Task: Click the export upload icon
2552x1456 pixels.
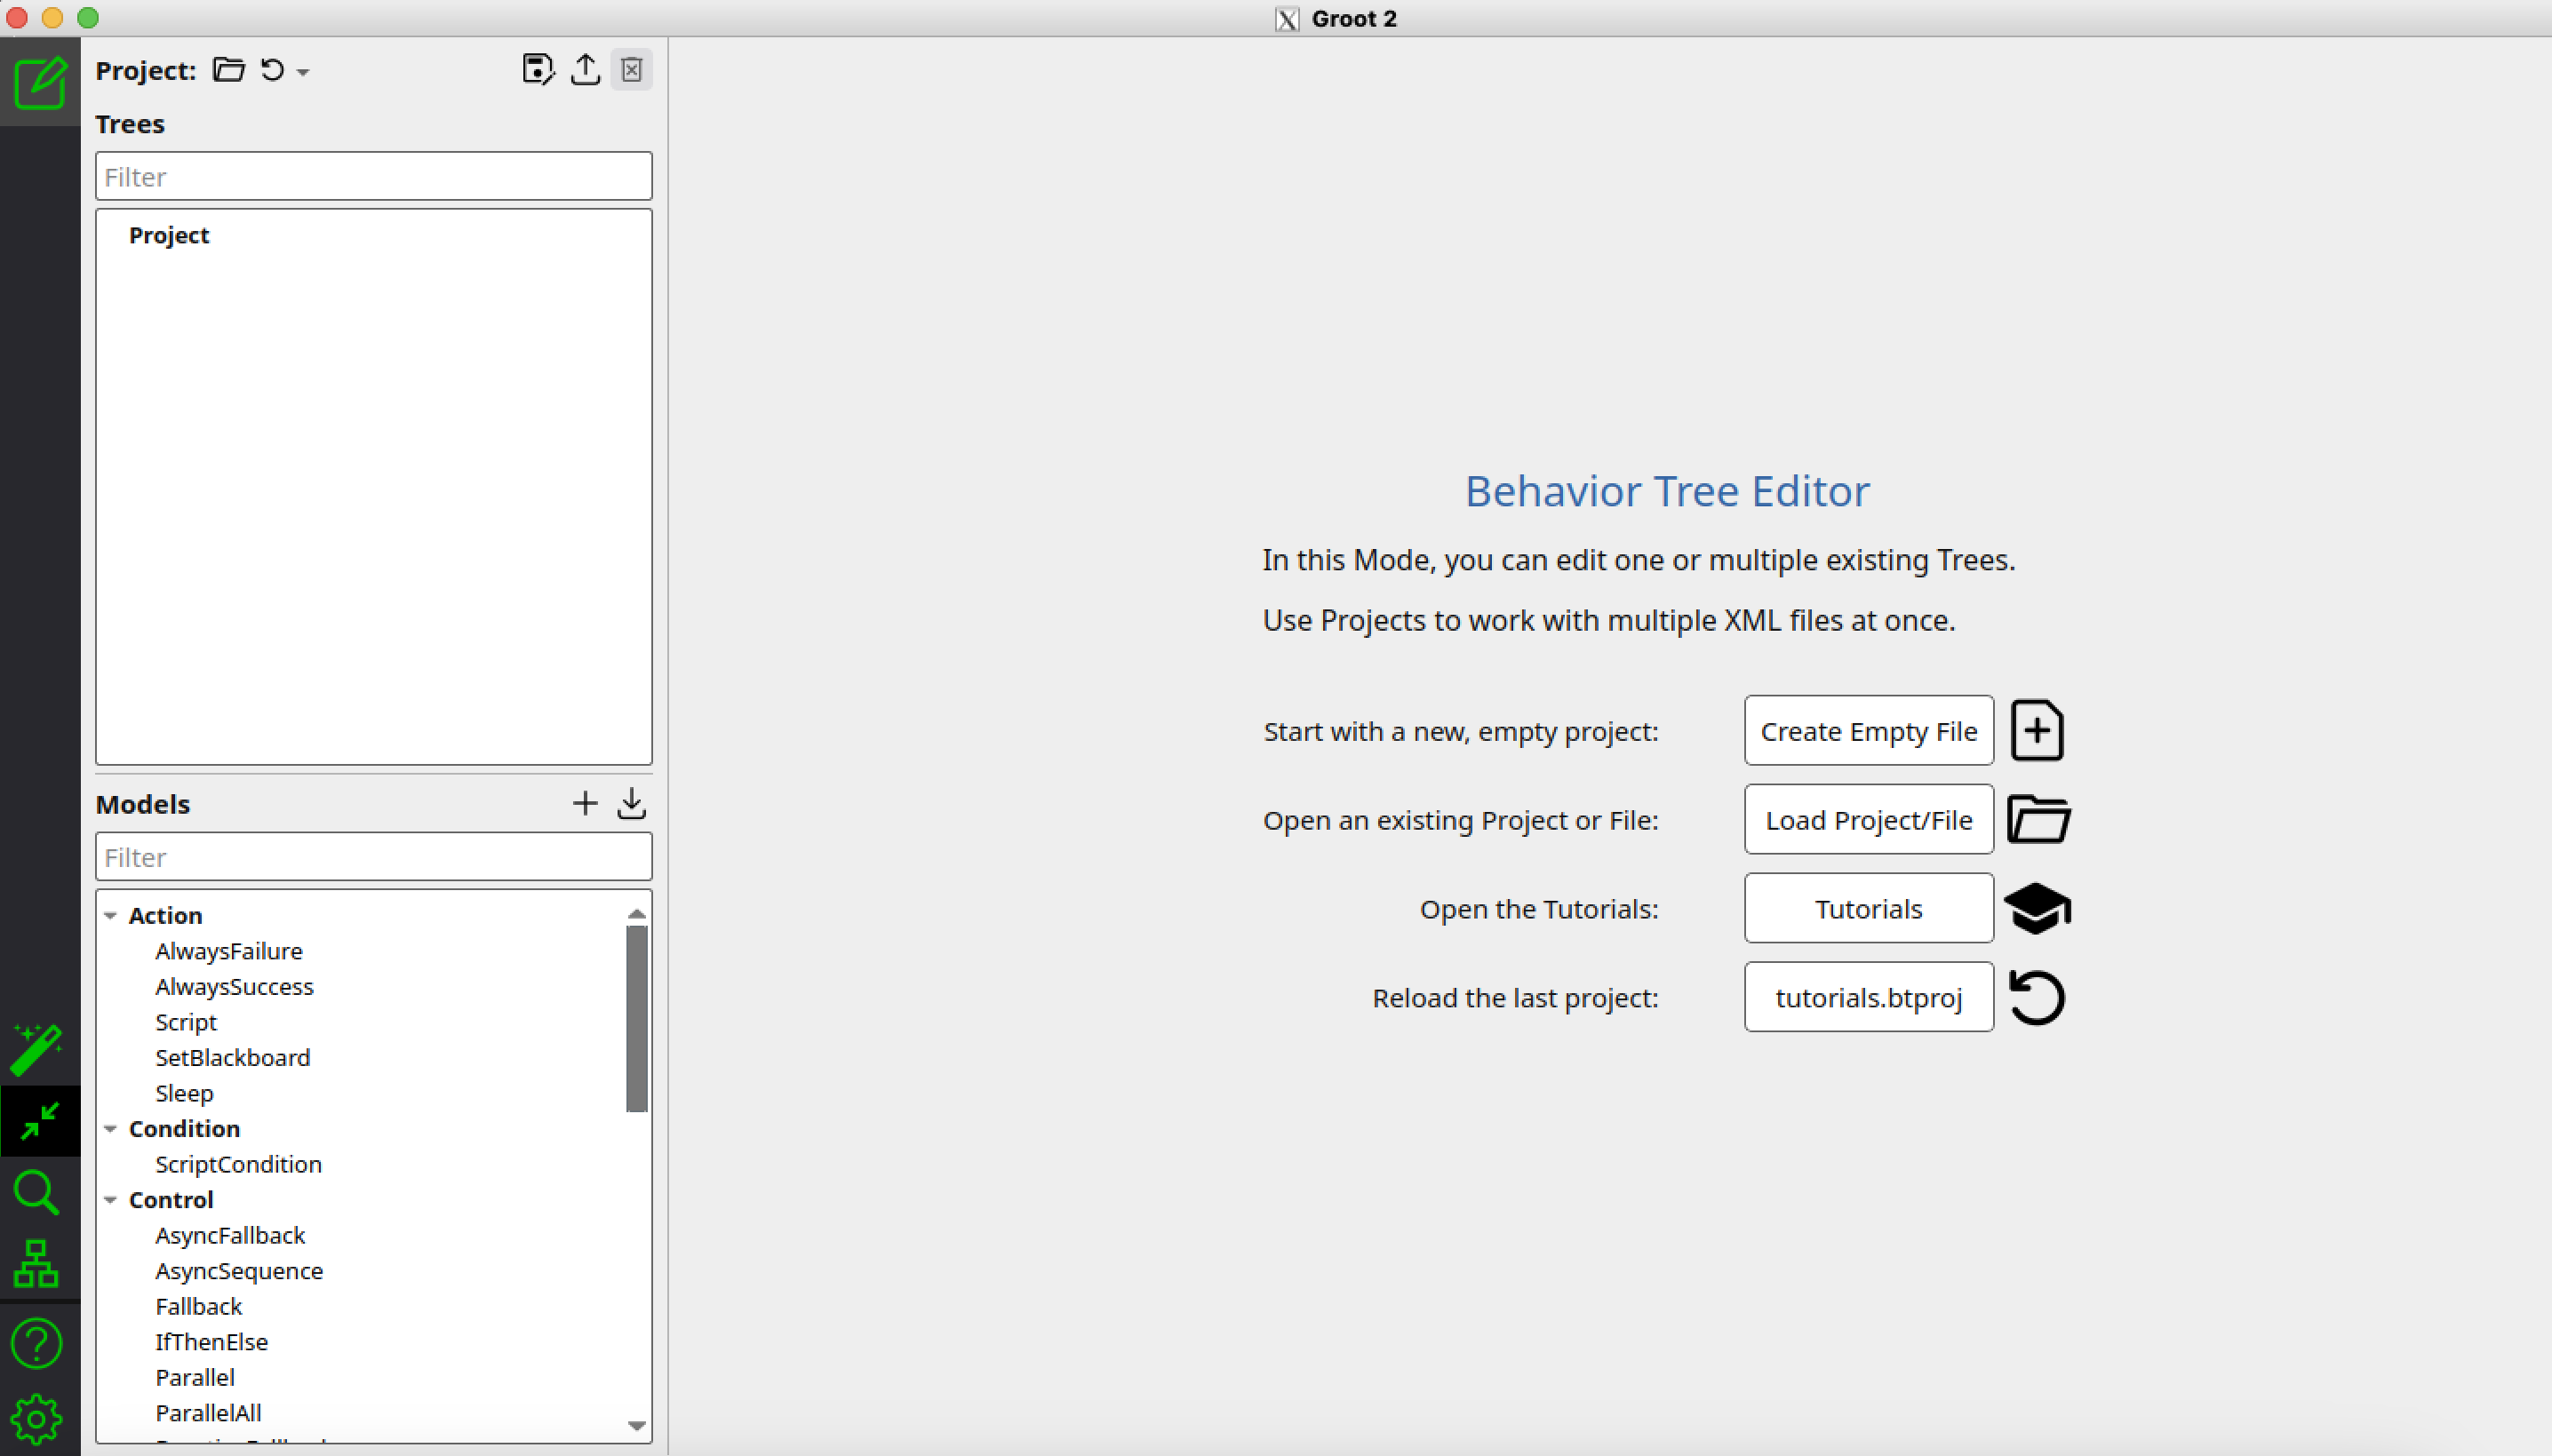Action: pyautogui.click(x=585, y=70)
